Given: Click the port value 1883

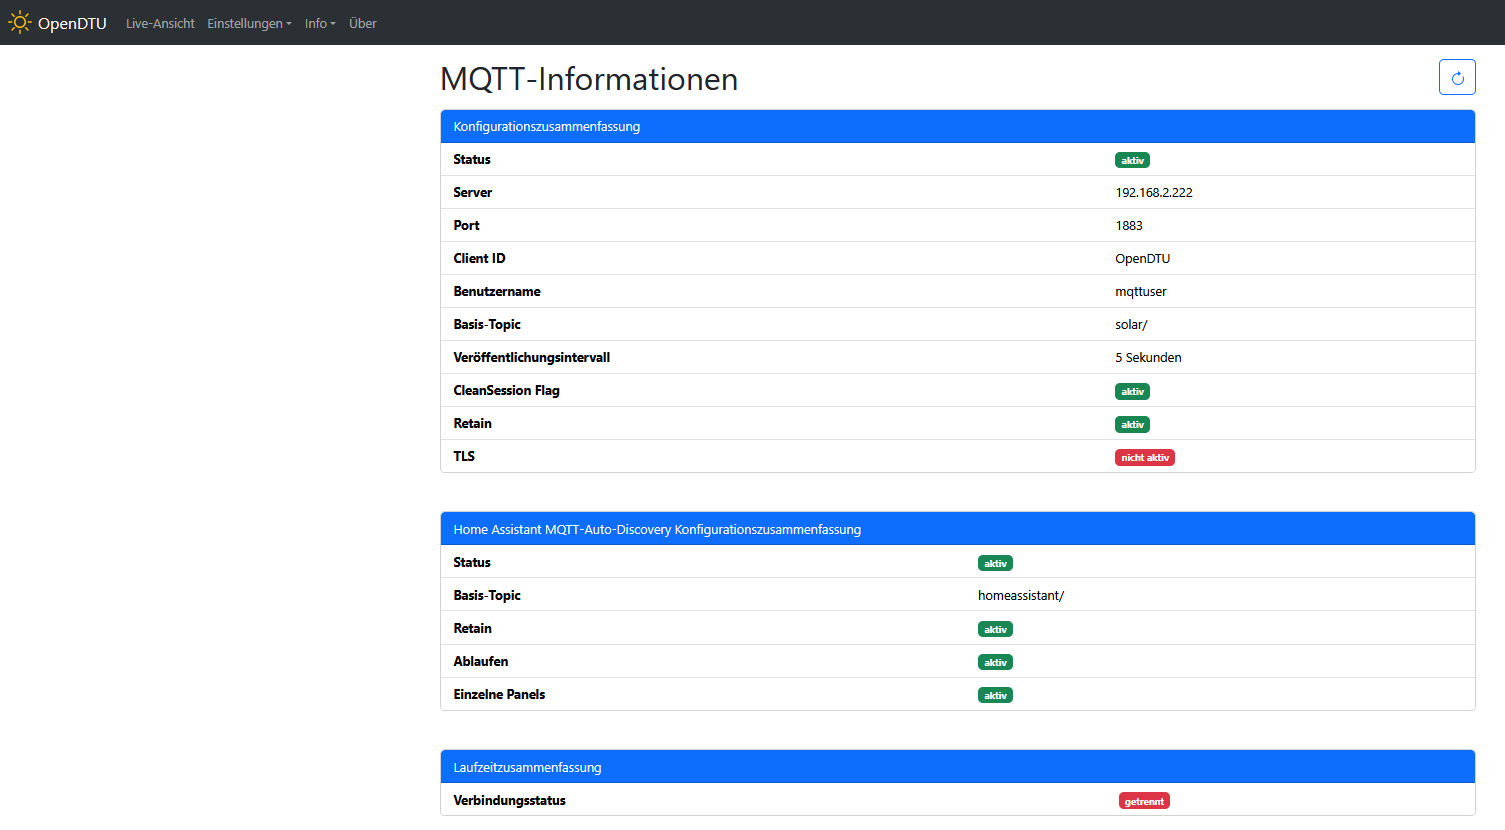Looking at the screenshot, I should 1128,225.
